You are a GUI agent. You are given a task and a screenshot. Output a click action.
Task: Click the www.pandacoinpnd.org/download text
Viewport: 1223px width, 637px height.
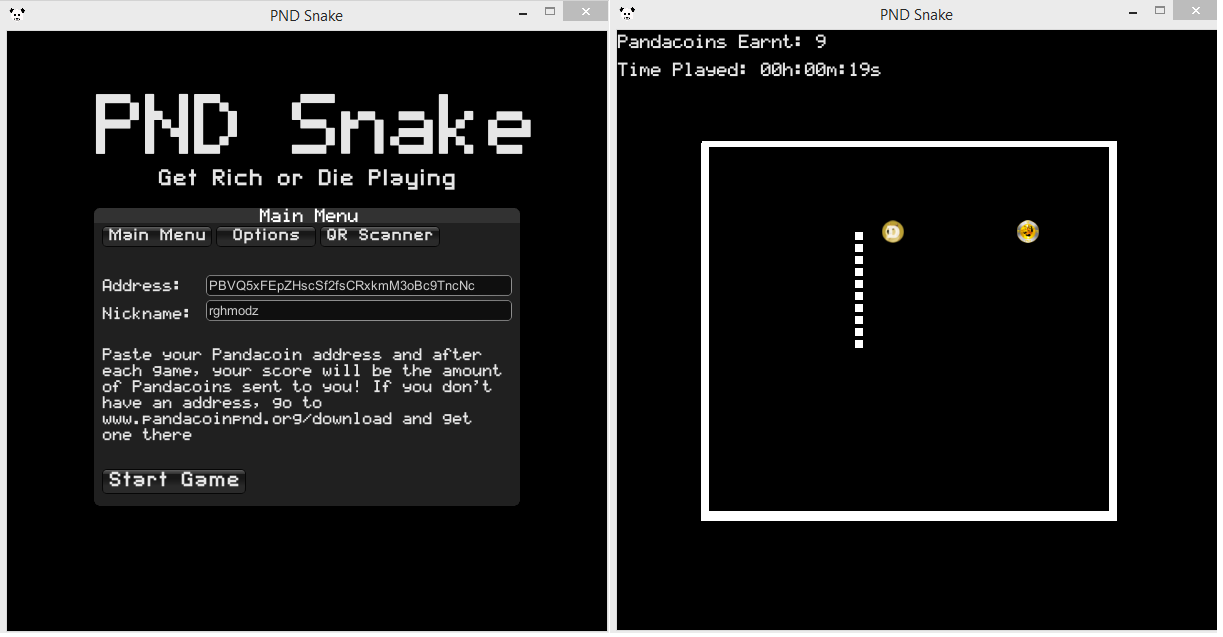tap(247, 419)
